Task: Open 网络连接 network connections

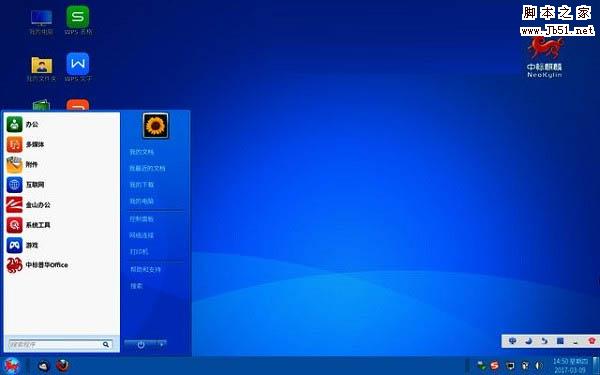Action: click(142, 236)
